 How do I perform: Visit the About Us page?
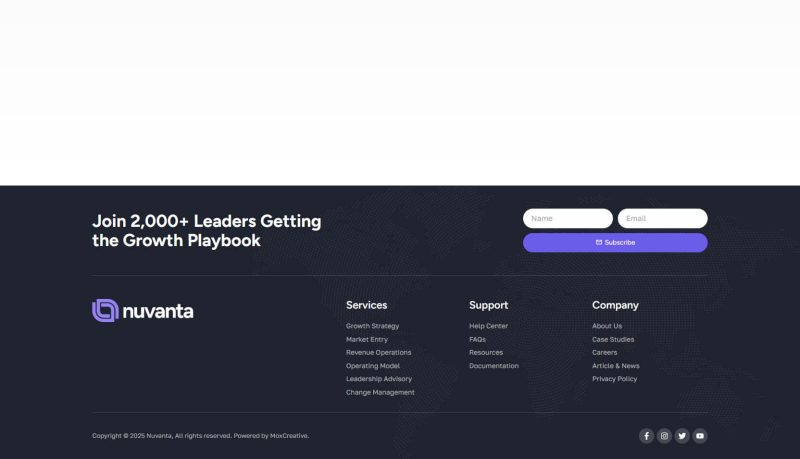(607, 326)
